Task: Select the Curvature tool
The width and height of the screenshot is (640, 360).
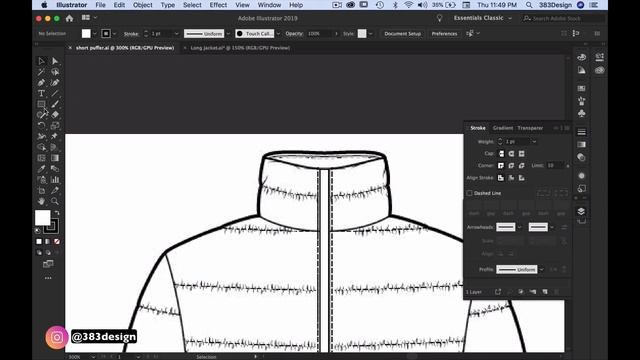Action: (x=55, y=82)
